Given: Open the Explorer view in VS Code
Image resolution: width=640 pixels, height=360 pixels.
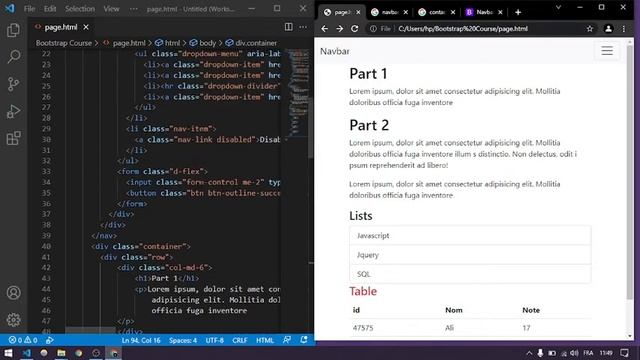Looking at the screenshot, I should tap(13, 30).
